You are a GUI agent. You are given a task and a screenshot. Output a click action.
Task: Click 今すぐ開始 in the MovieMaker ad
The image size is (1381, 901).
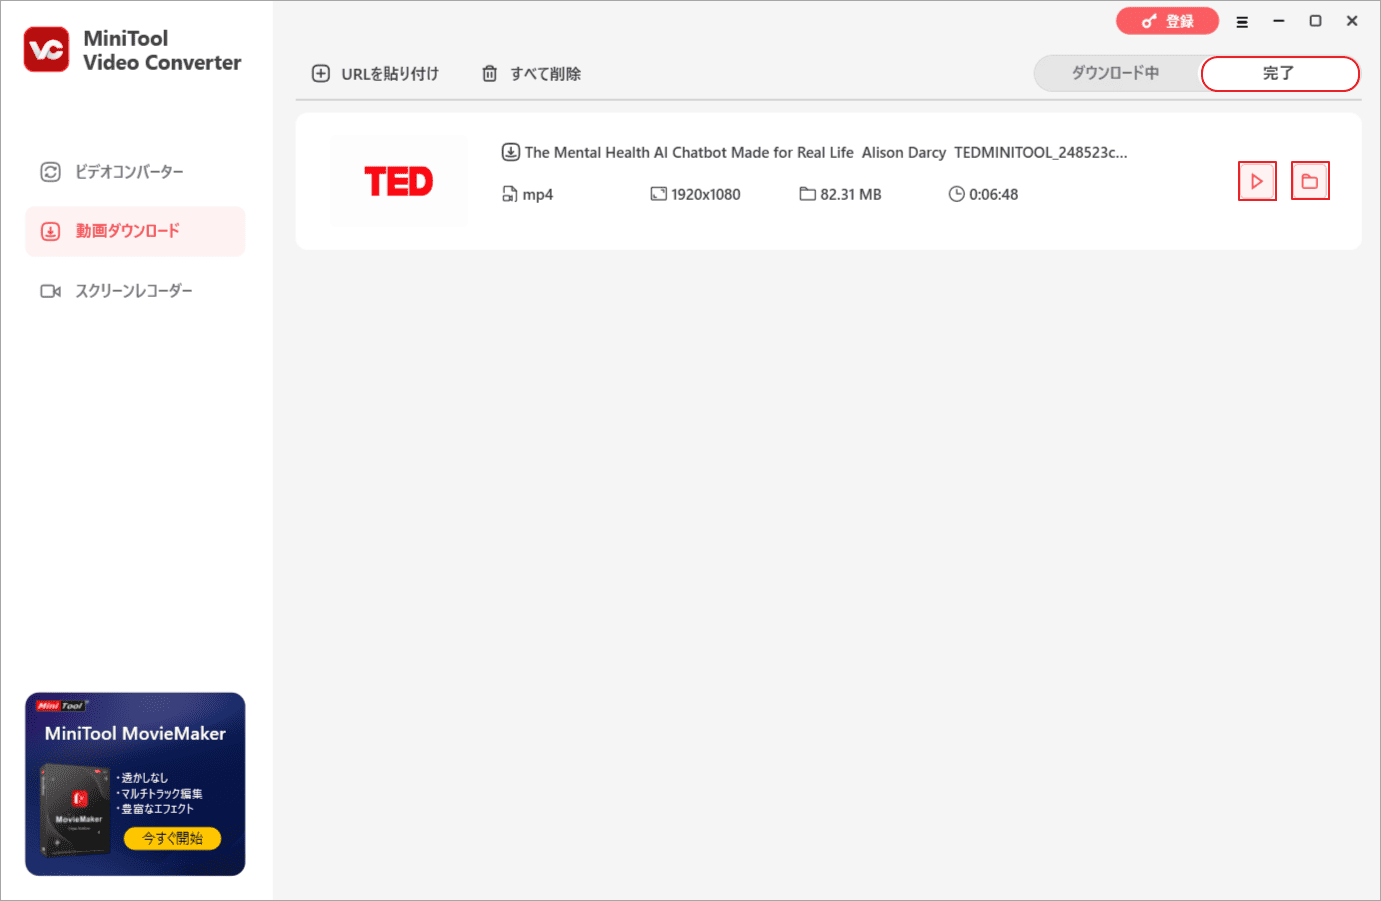(x=173, y=838)
